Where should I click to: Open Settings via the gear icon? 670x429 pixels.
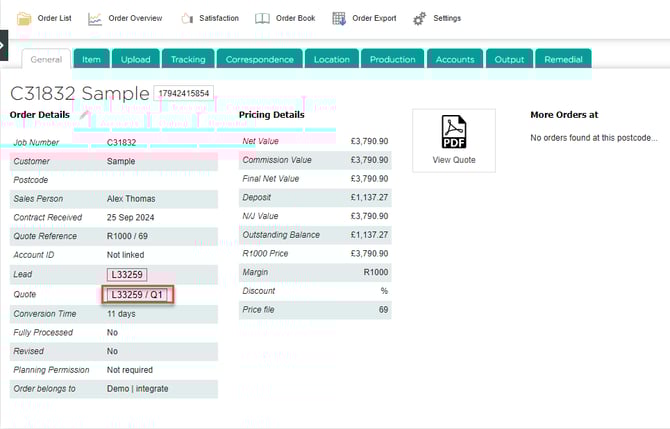[x=420, y=18]
